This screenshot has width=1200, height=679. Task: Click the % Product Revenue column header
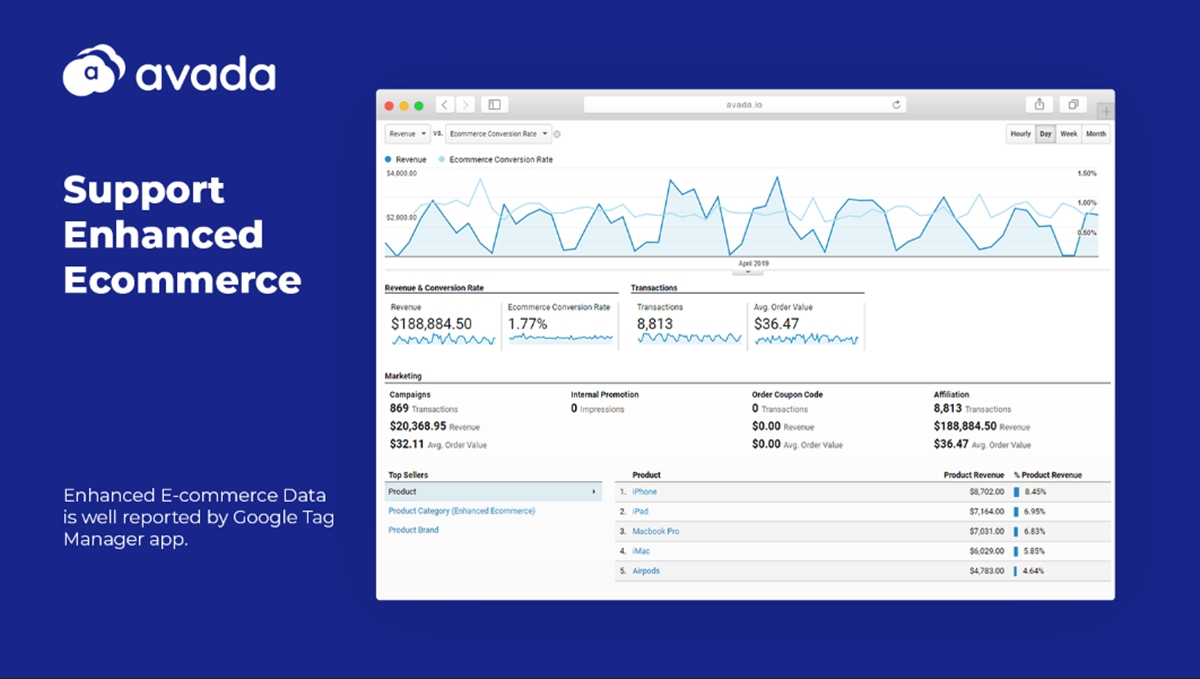click(x=1048, y=475)
